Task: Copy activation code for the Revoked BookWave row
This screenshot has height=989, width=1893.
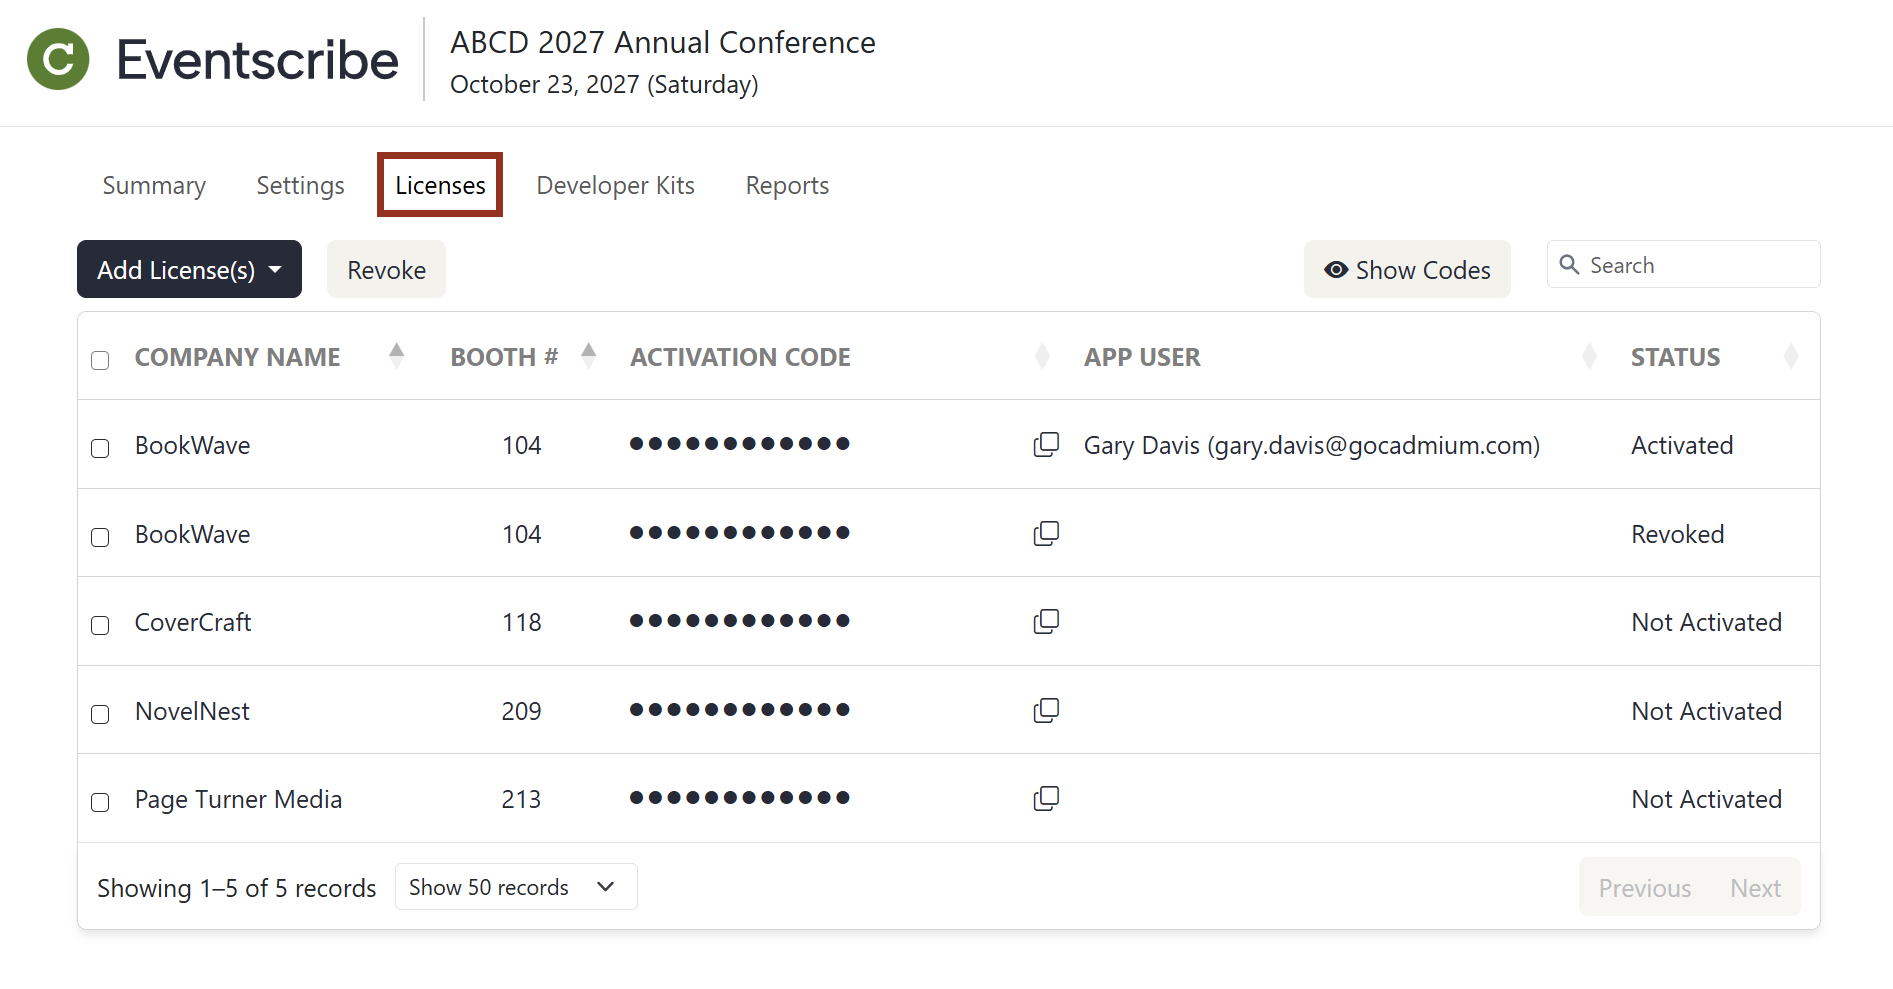Action: coord(1046,533)
